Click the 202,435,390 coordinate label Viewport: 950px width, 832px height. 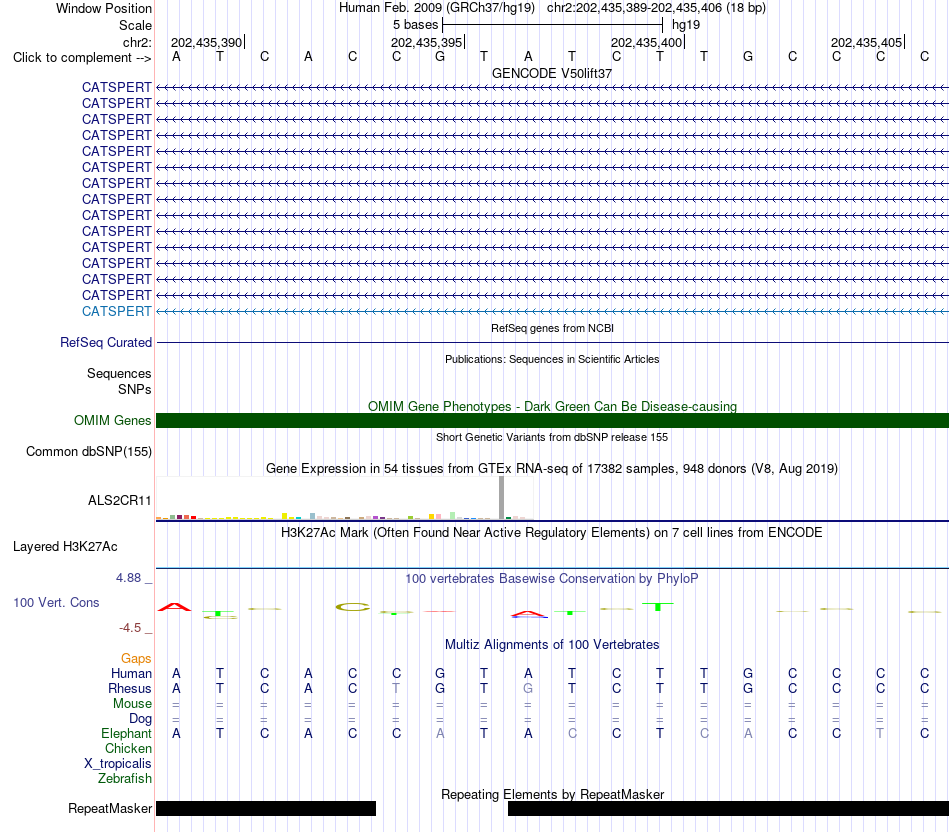[207, 42]
